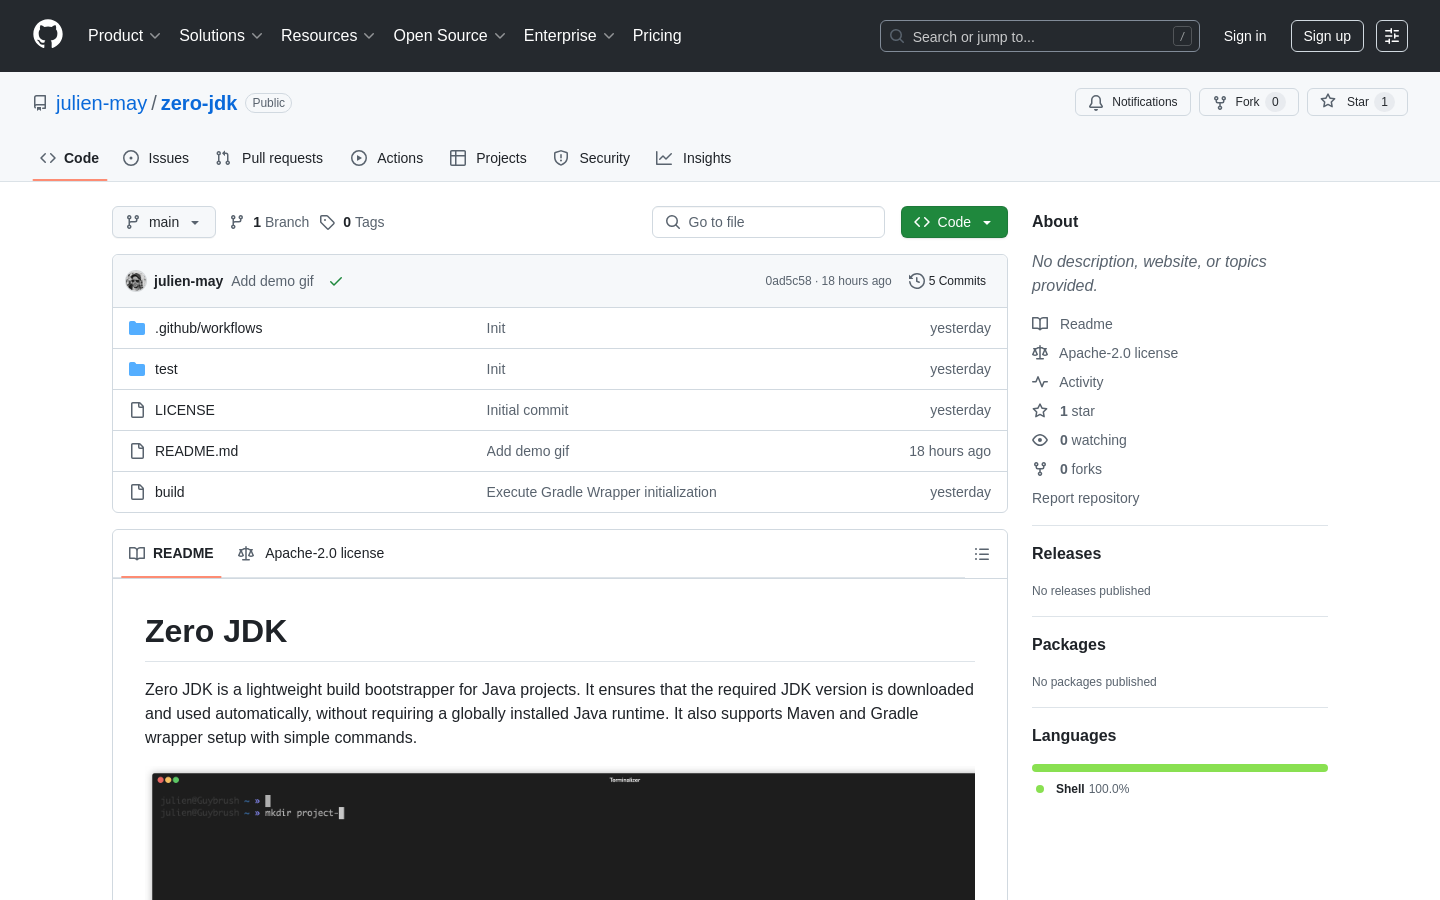Image resolution: width=1440 pixels, height=900 pixels.
Task: Open the main branch selector dropdown
Action: click(164, 222)
